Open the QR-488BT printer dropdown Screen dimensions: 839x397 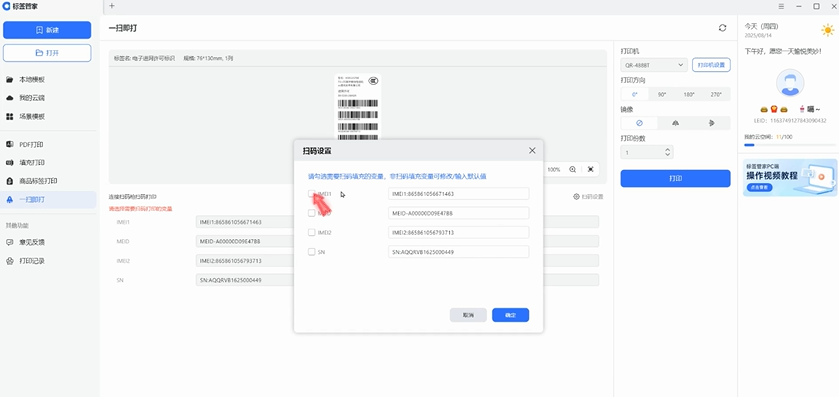point(654,65)
